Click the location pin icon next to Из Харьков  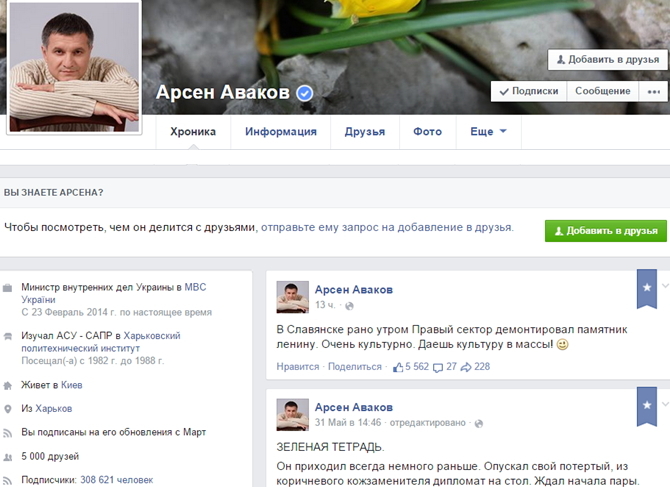(x=7, y=409)
